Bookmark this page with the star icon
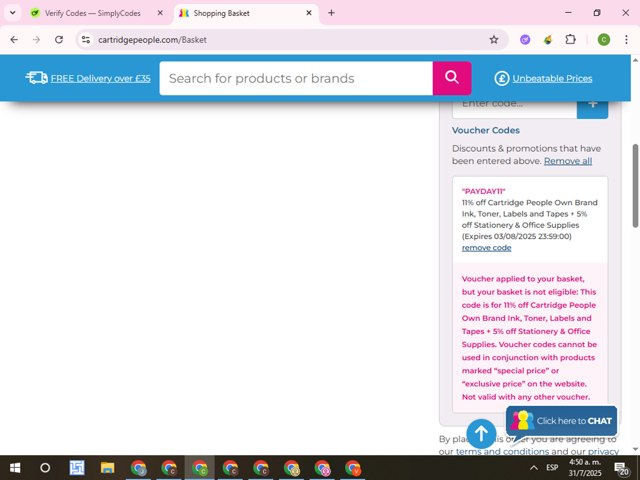Screen dimensions: 640x480 (x=494, y=40)
